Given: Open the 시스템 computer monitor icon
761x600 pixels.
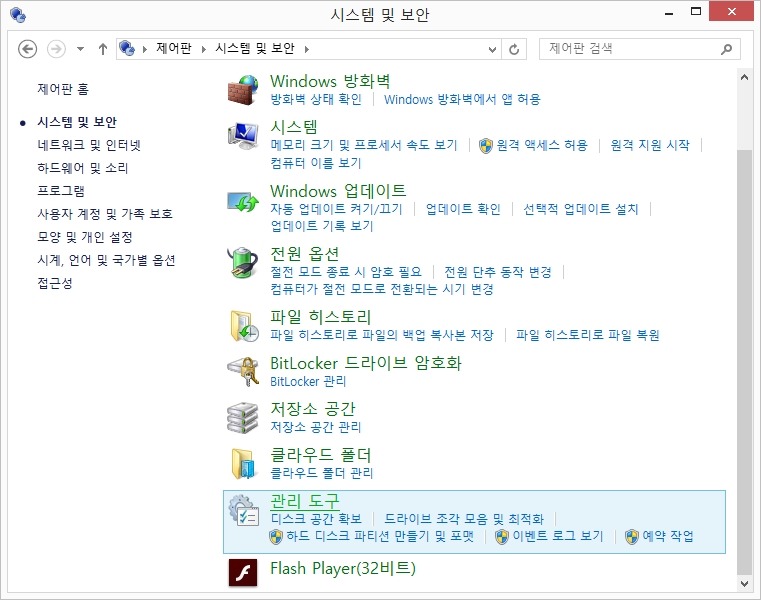Looking at the screenshot, I should pyautogui.click(x=243, y=135).
